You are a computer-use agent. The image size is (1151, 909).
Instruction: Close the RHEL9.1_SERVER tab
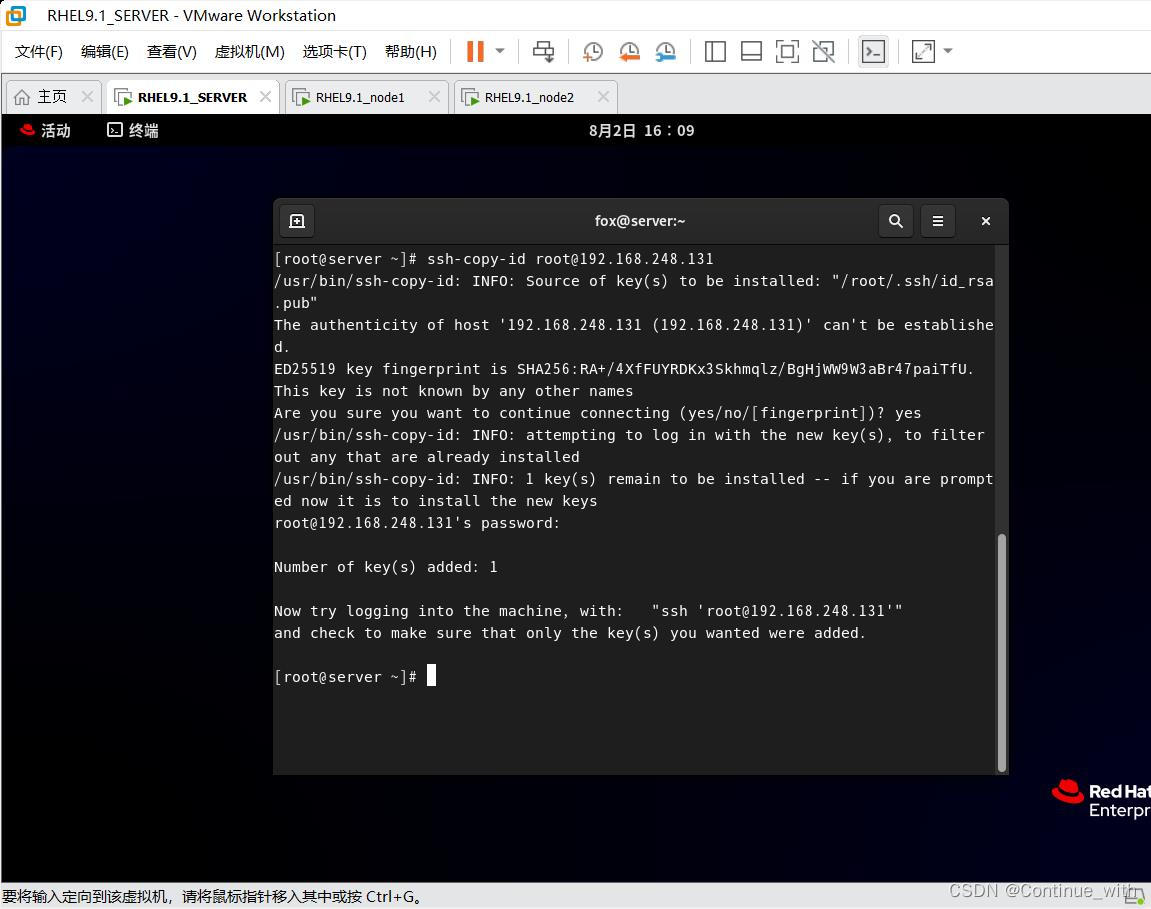coord(266,97)
